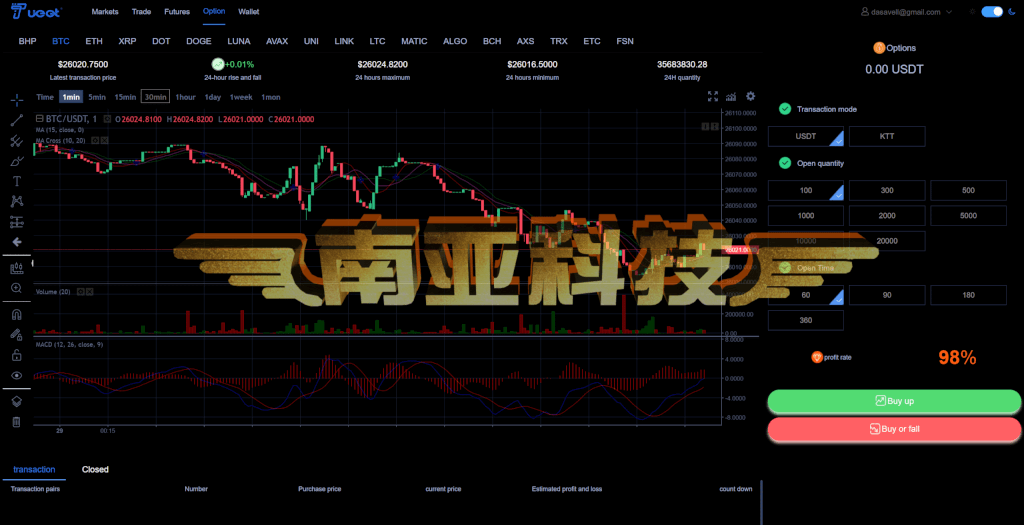Select the trend line drawing tool
This screenshot has width=1024, height=525.
coord(17,120)
